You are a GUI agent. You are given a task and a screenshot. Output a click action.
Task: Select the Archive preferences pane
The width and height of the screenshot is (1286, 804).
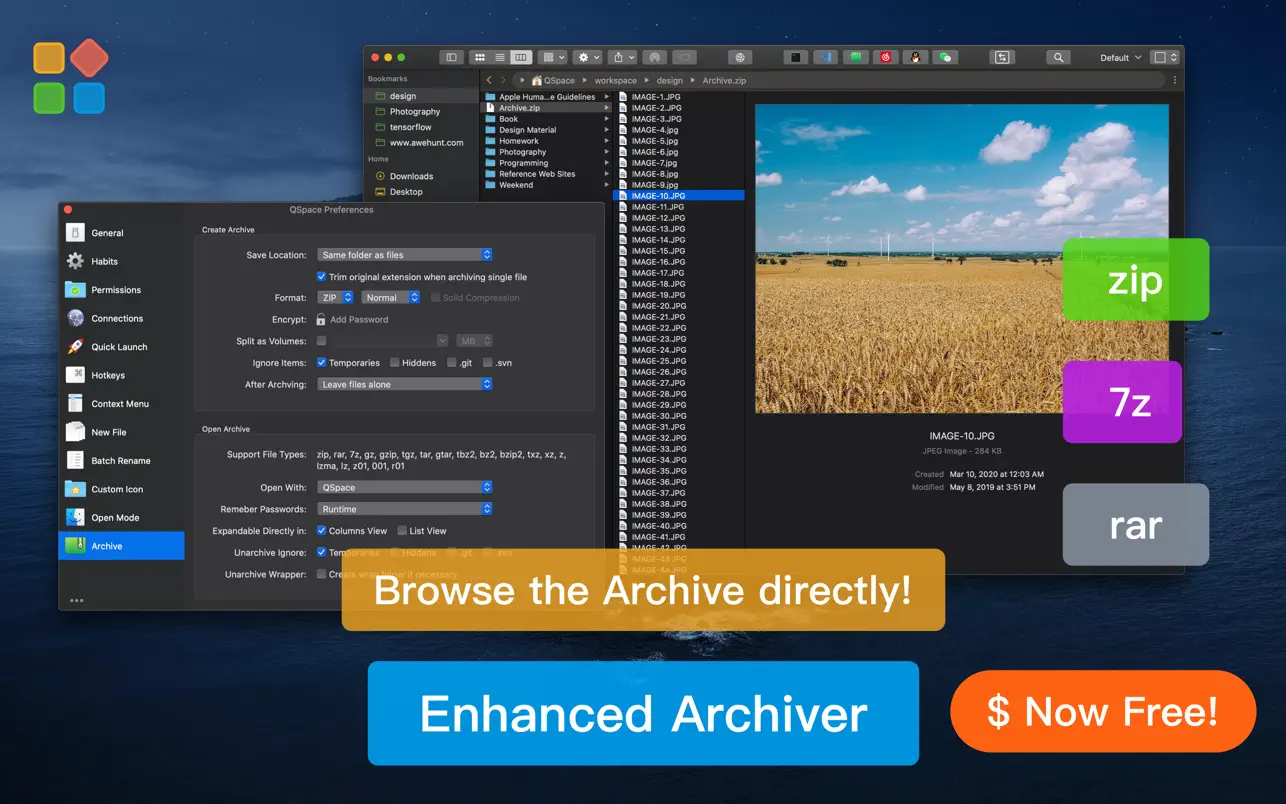[121, 546]
